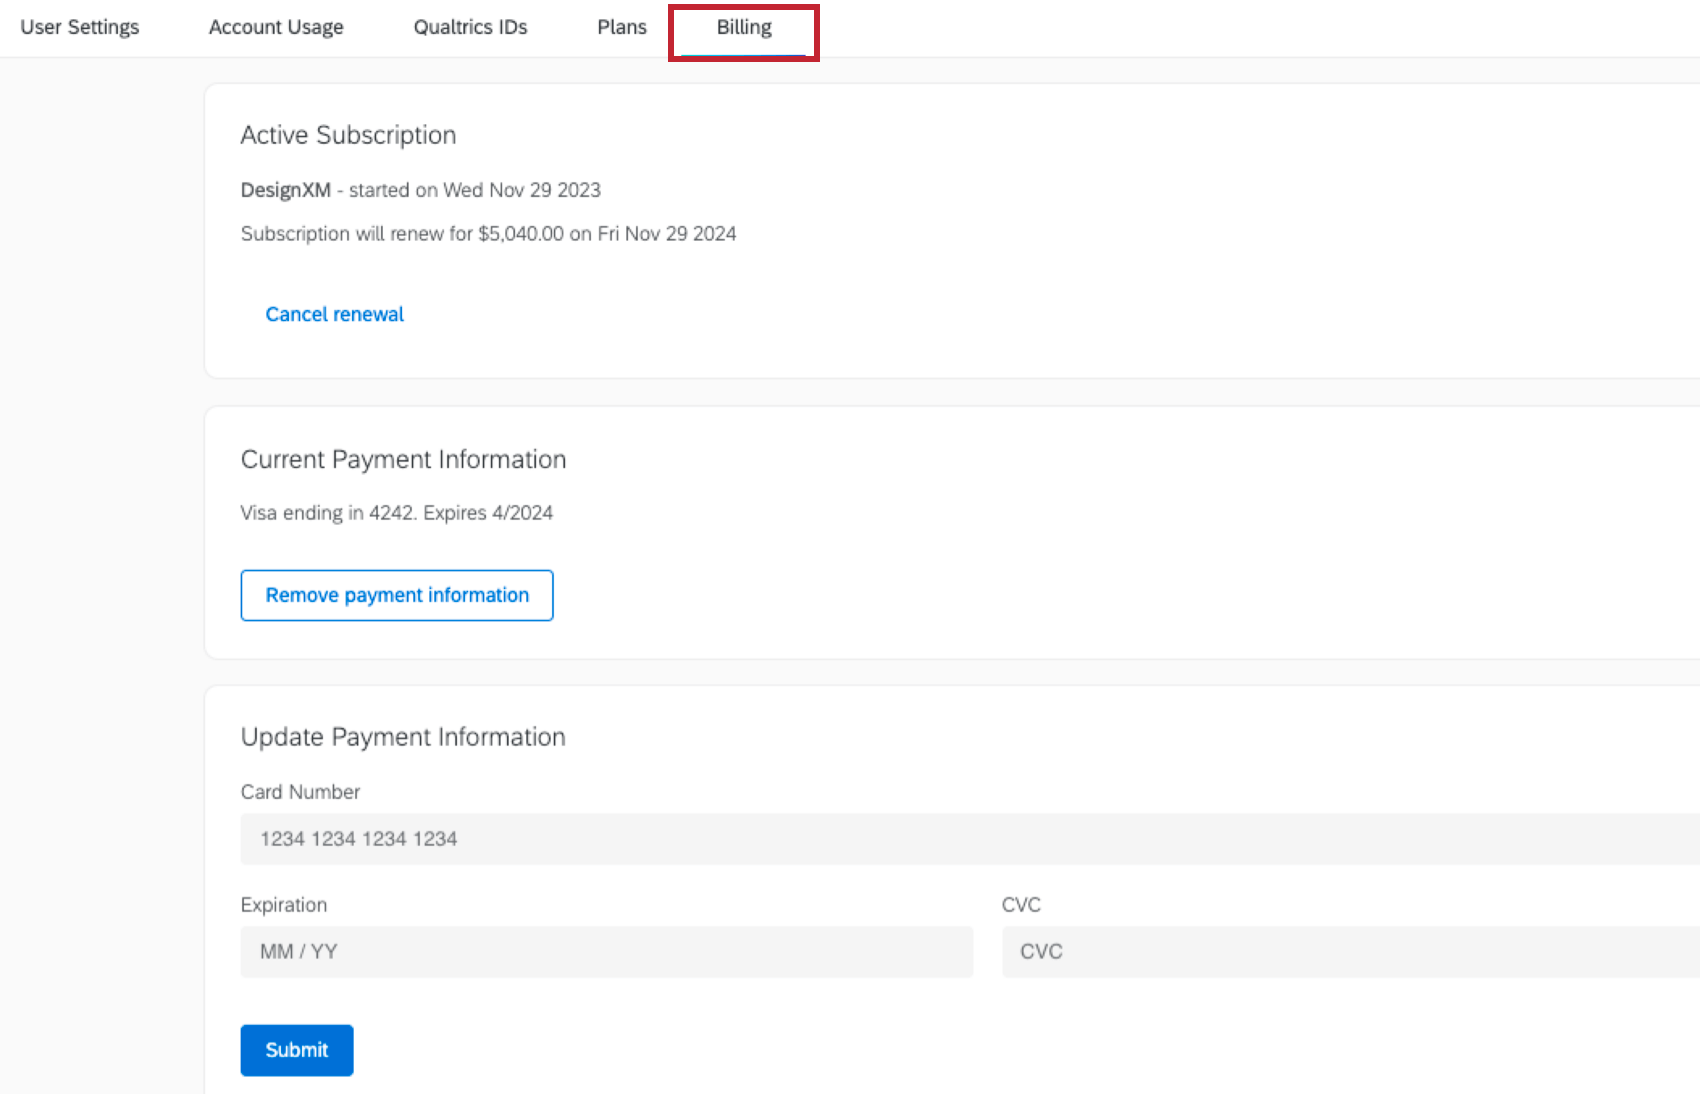The height and width of the screenshot is (1094, 1700).
Task: Click the Expiration MM / YY field
Action: click(x=607, y=952)
